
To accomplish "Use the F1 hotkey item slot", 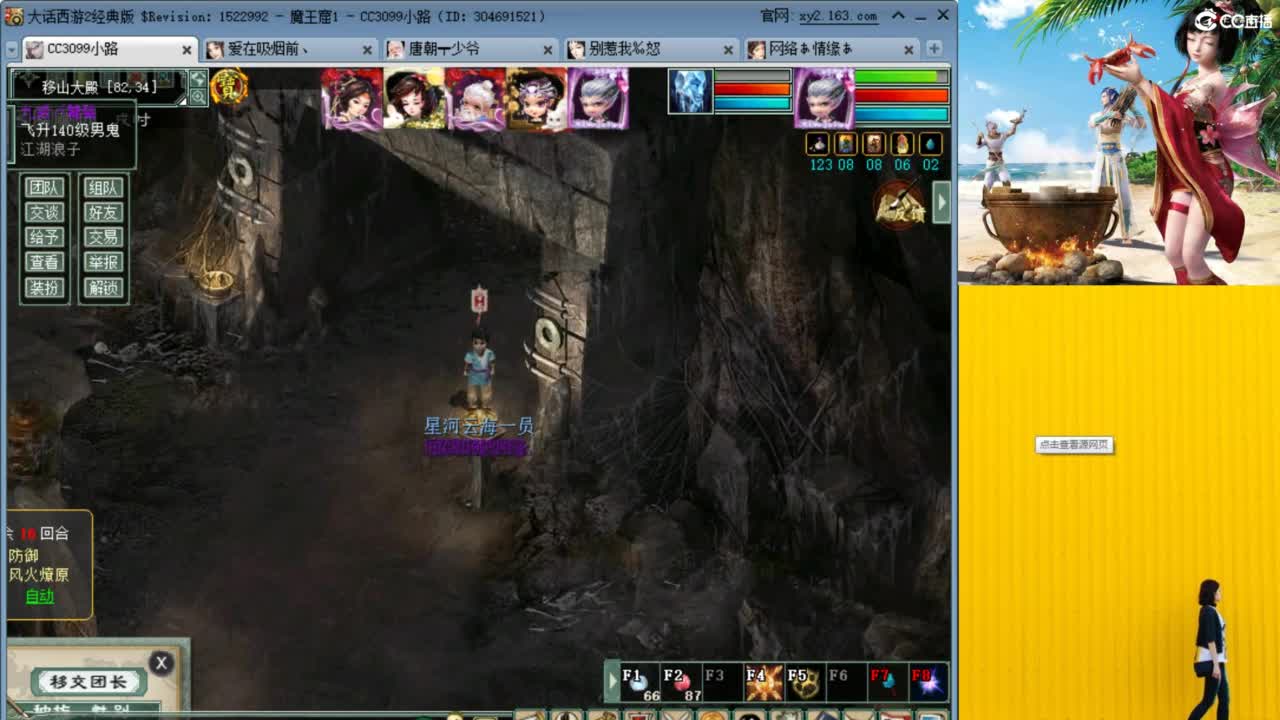I will (640, 682).
